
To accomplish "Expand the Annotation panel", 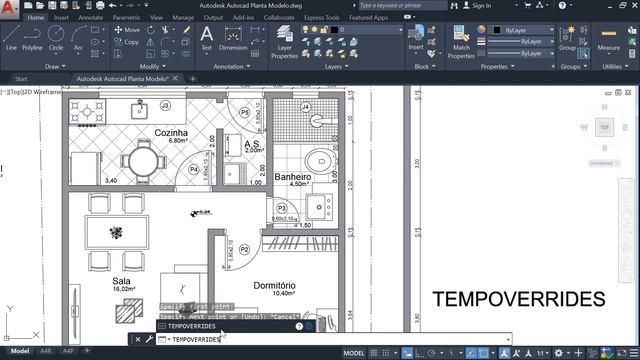I will [x=231, y=67].
